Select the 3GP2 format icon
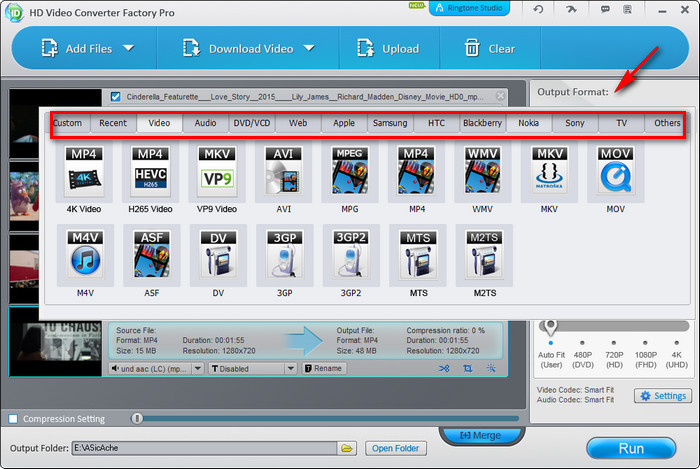The width and height of the screenshot is (700, 469). coord(351,256)
